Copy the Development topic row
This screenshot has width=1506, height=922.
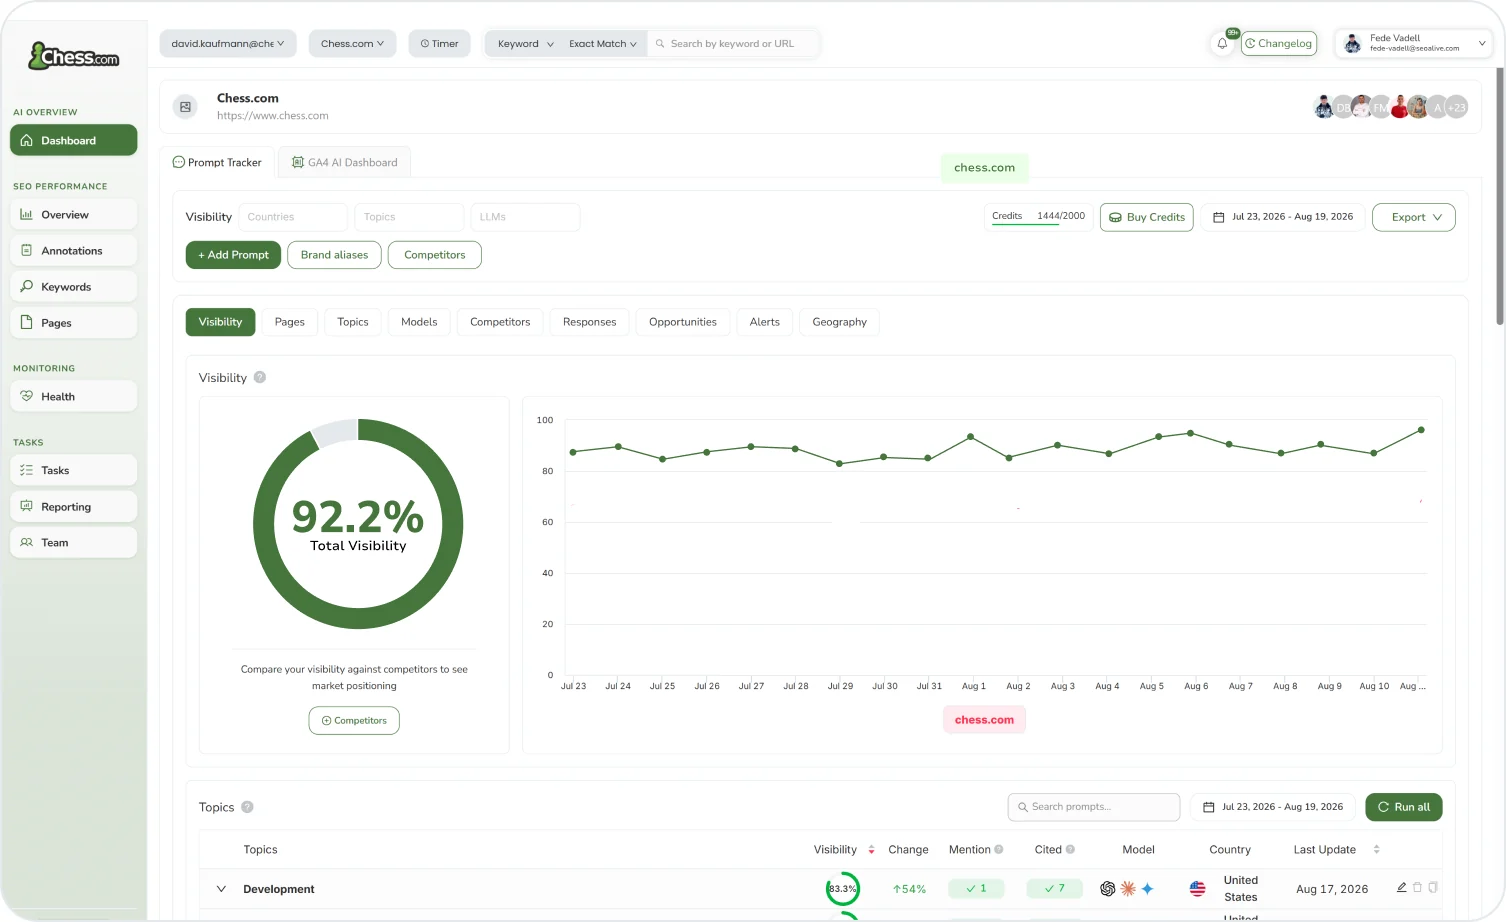pos(1433,887)
